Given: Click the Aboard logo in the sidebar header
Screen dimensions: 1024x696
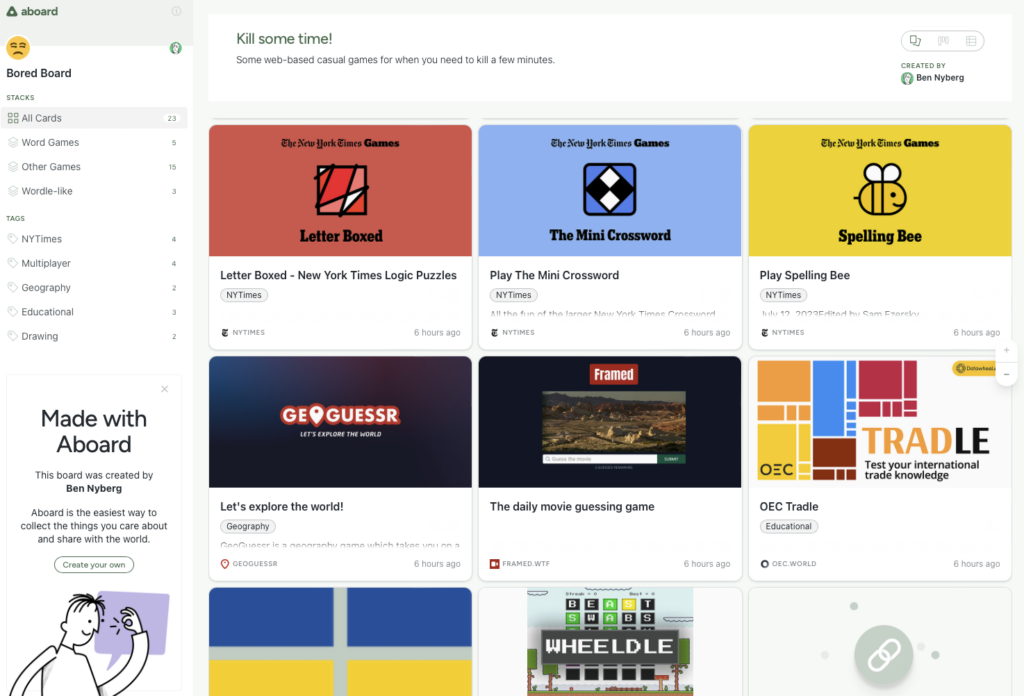Looking at the screenshot, I should point(32,11).
